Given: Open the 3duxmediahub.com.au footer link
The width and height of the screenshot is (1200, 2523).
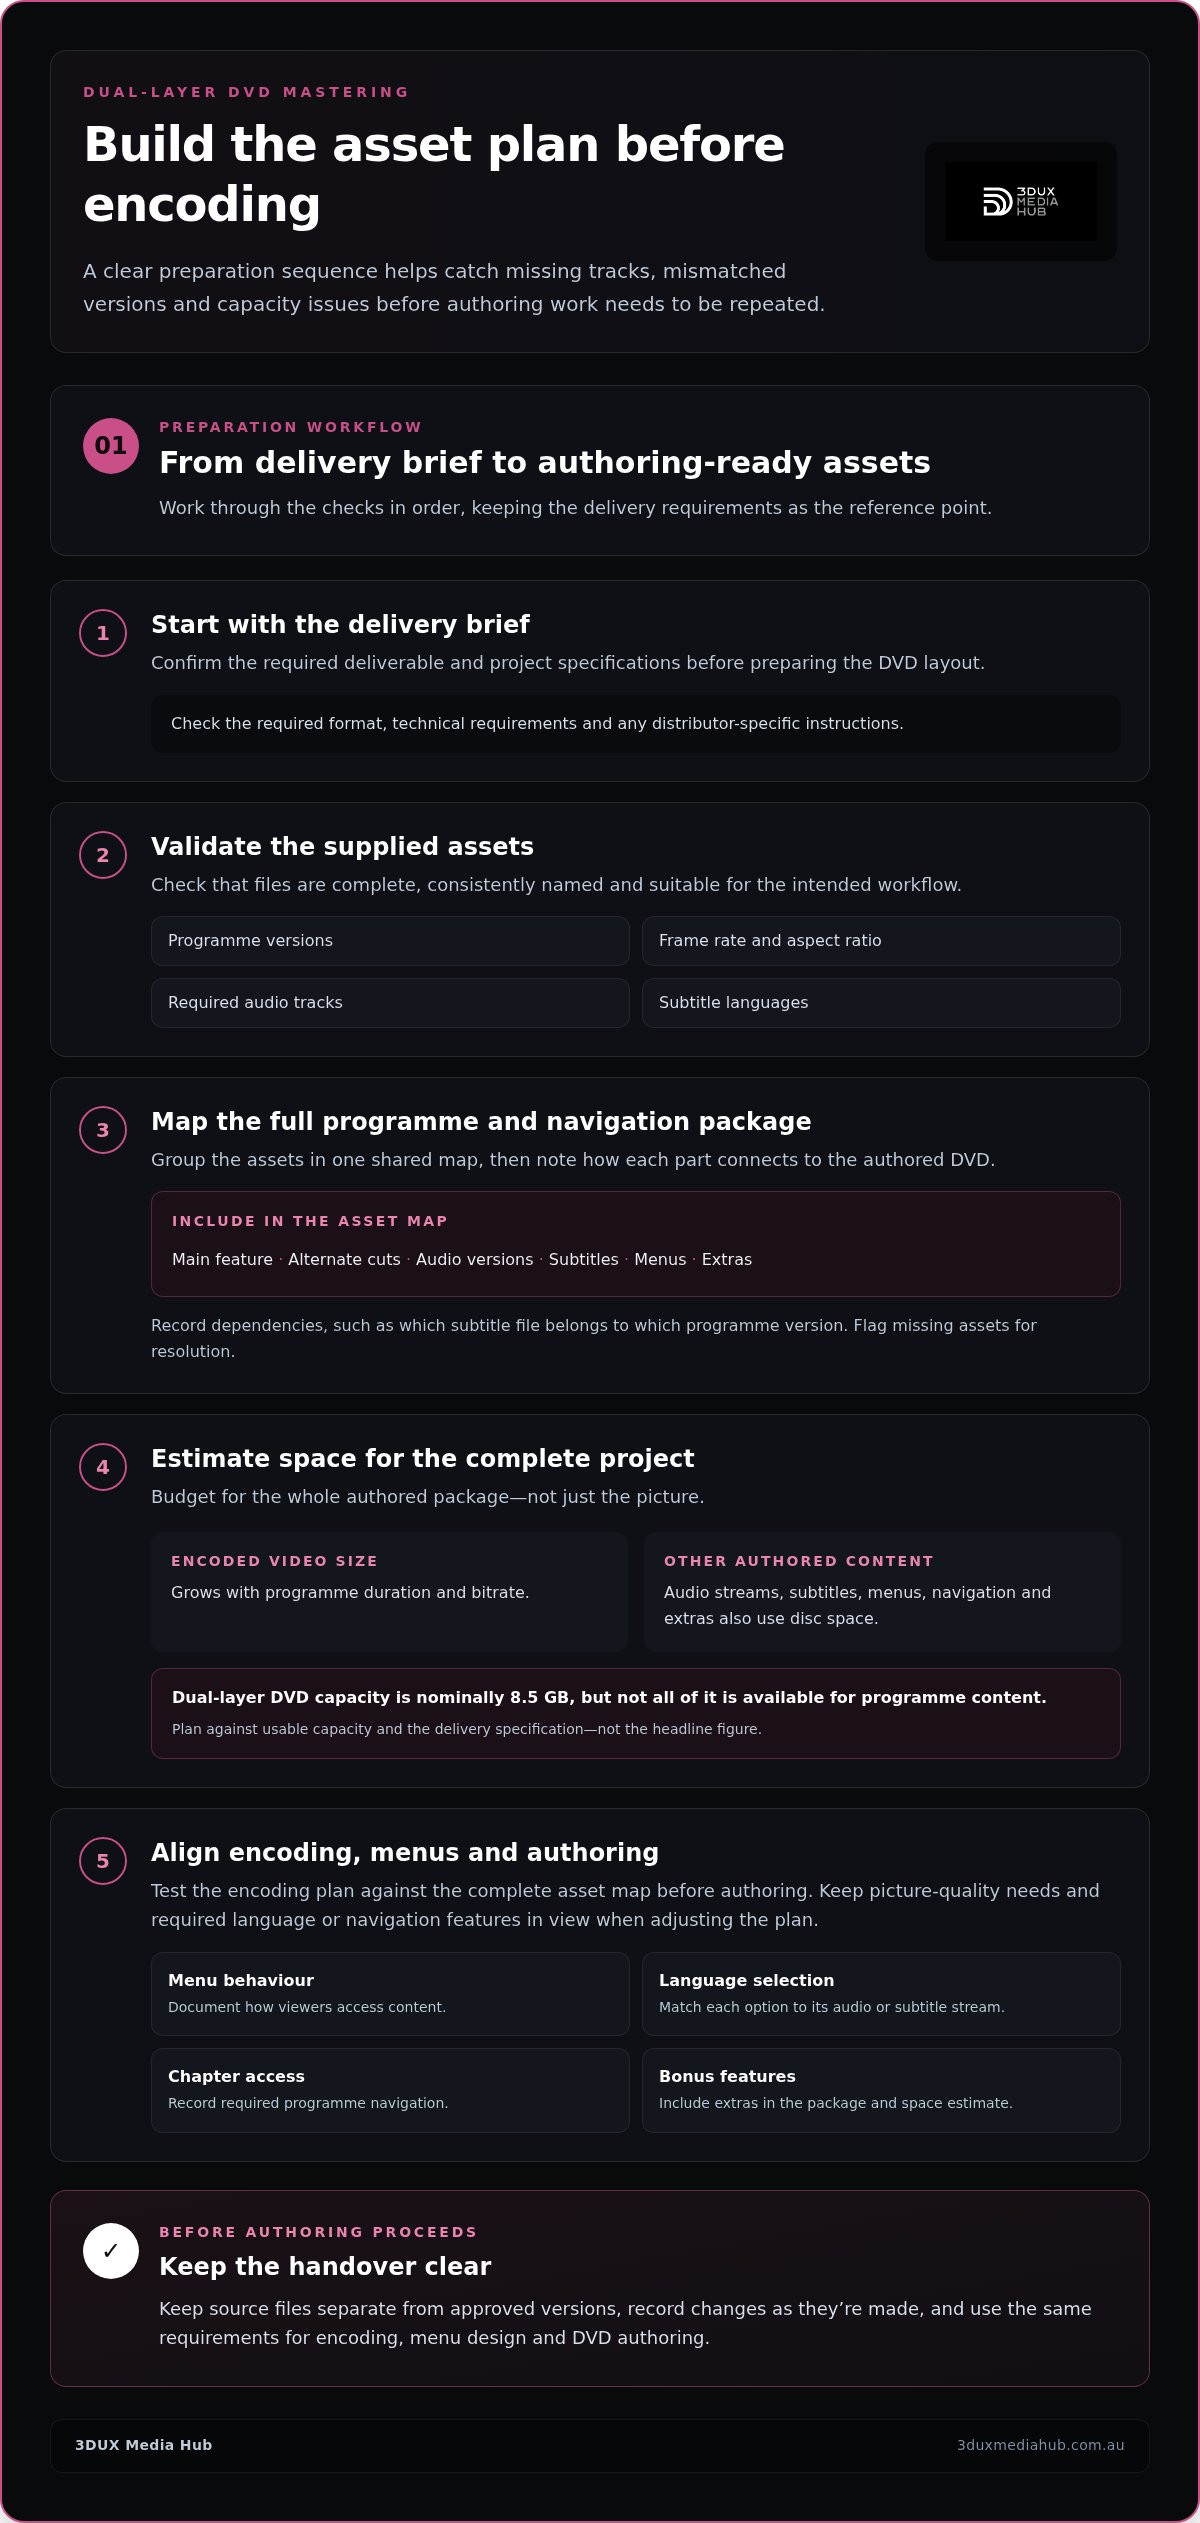Looking at the screenshot, I should point(1040,2445).
